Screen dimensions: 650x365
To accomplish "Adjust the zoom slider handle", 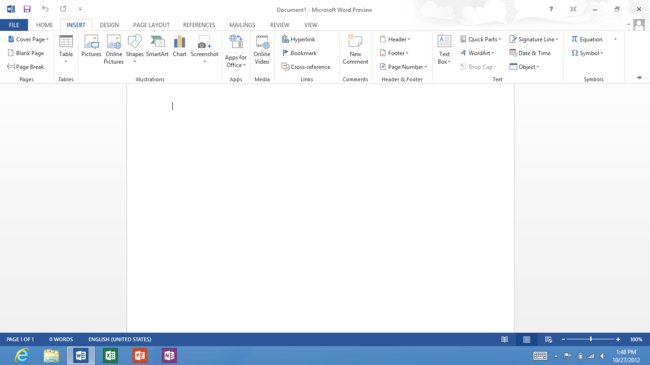I will click(591, 339).
